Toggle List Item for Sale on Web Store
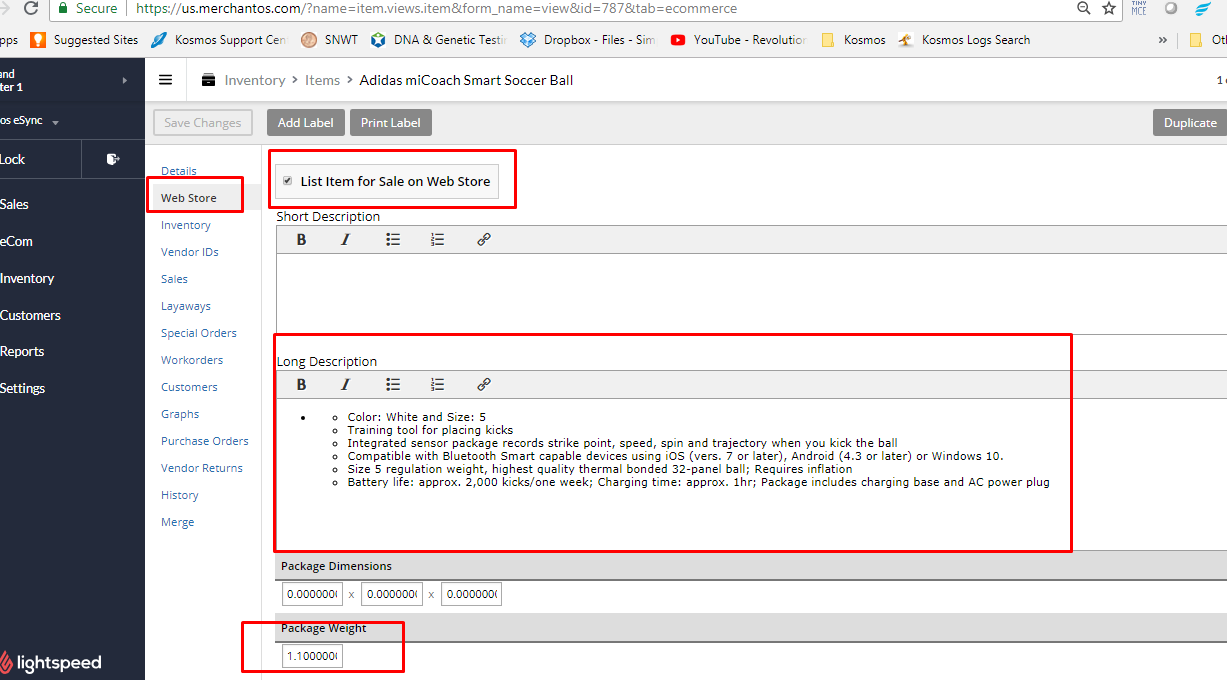 coord(288,181)
